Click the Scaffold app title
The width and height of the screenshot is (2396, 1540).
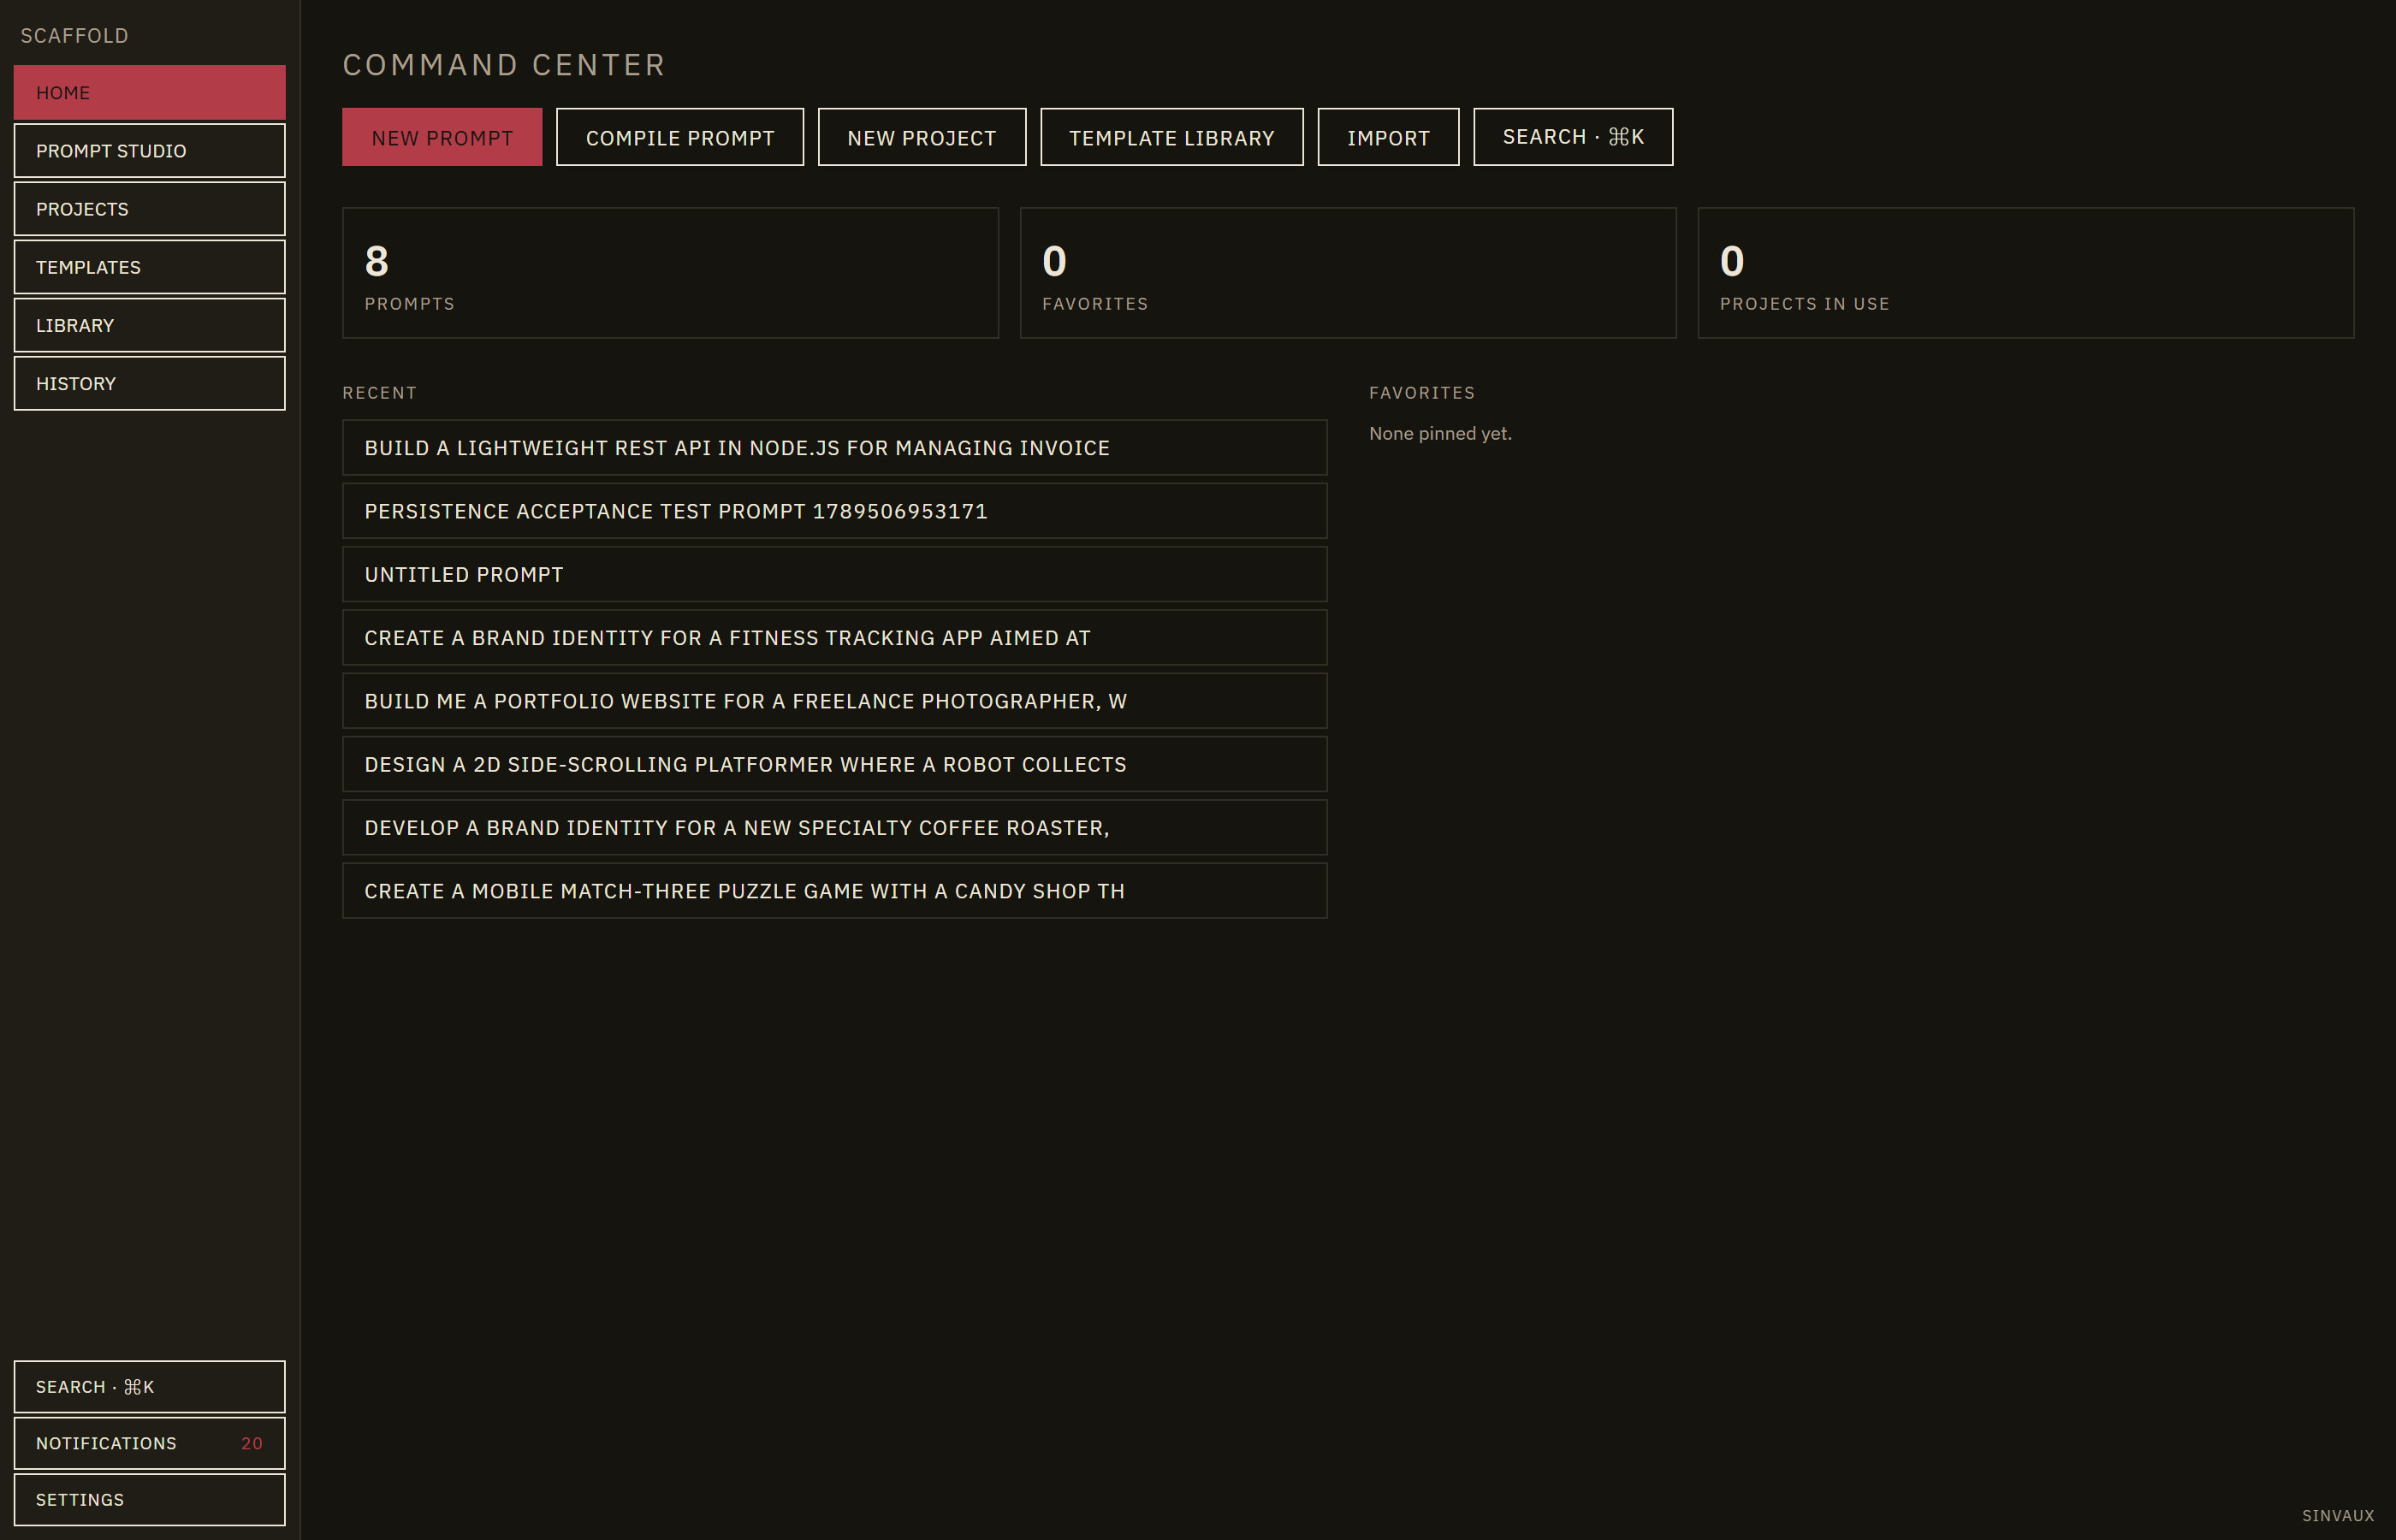tap(75, 36)
